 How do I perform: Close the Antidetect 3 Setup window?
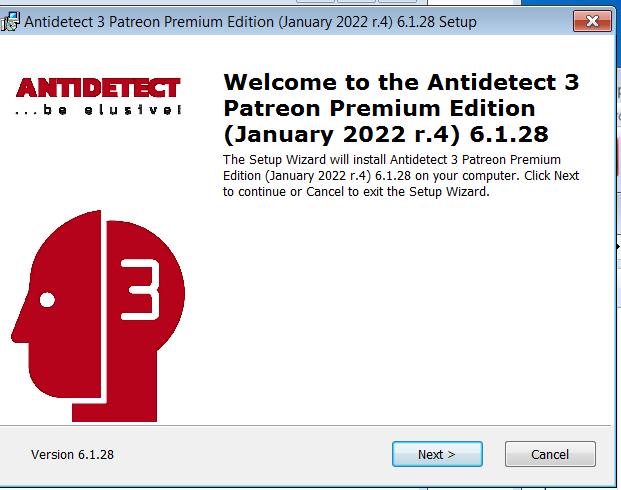coord(592,21)
